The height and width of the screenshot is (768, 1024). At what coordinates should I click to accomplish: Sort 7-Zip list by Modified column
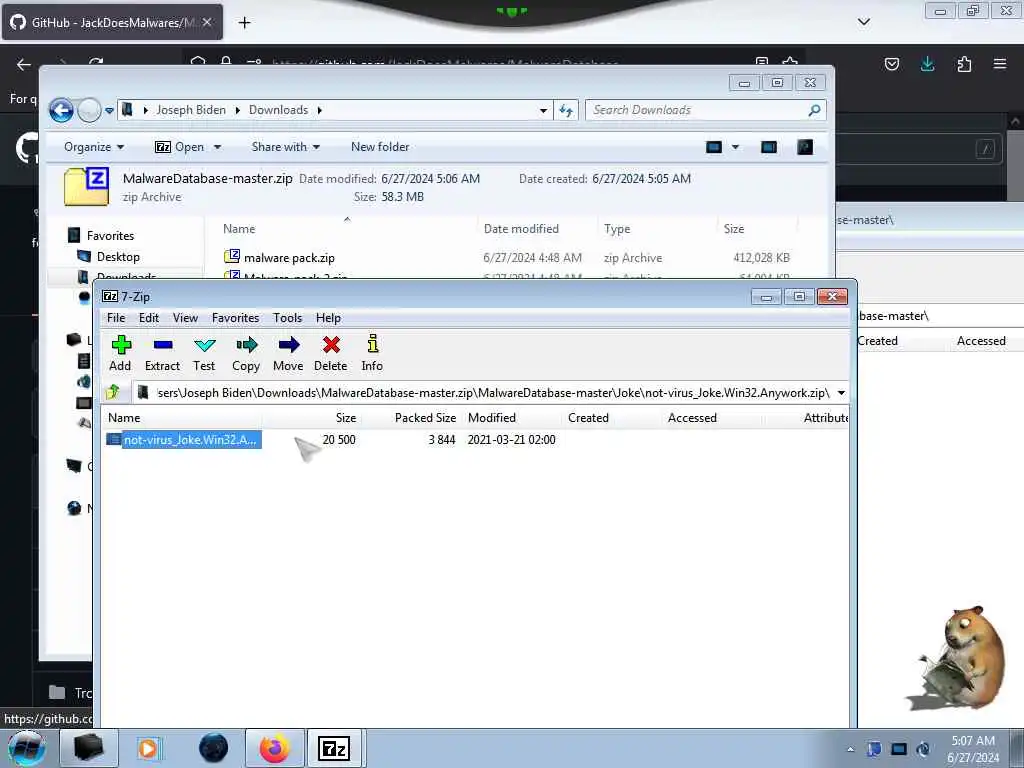pyautogui.click(x=492, y=418)
